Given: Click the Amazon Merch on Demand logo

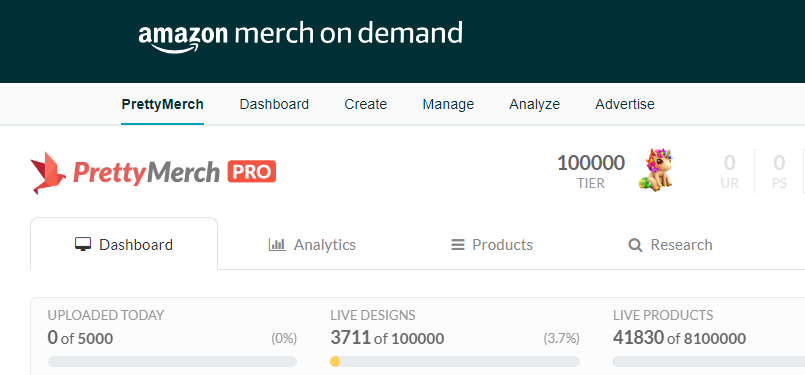Looking at the screenshot, I should [x=300, y=36].
